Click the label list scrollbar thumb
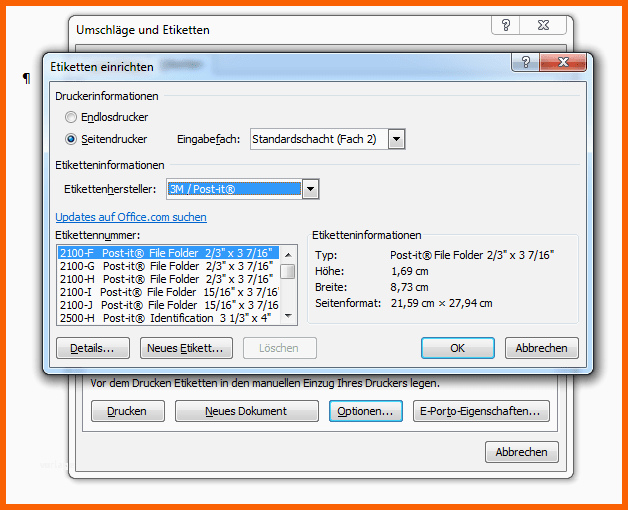The height and width of the screenshot is (510, 628). coord(288,271)
